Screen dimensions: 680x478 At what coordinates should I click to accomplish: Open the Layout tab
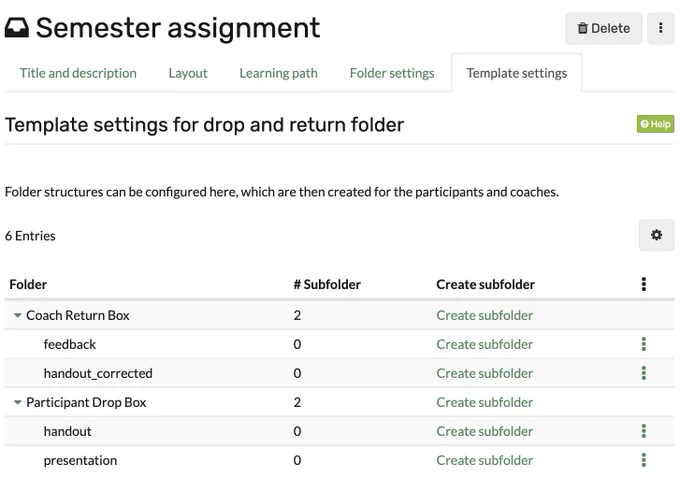click(x=188, y=73)
